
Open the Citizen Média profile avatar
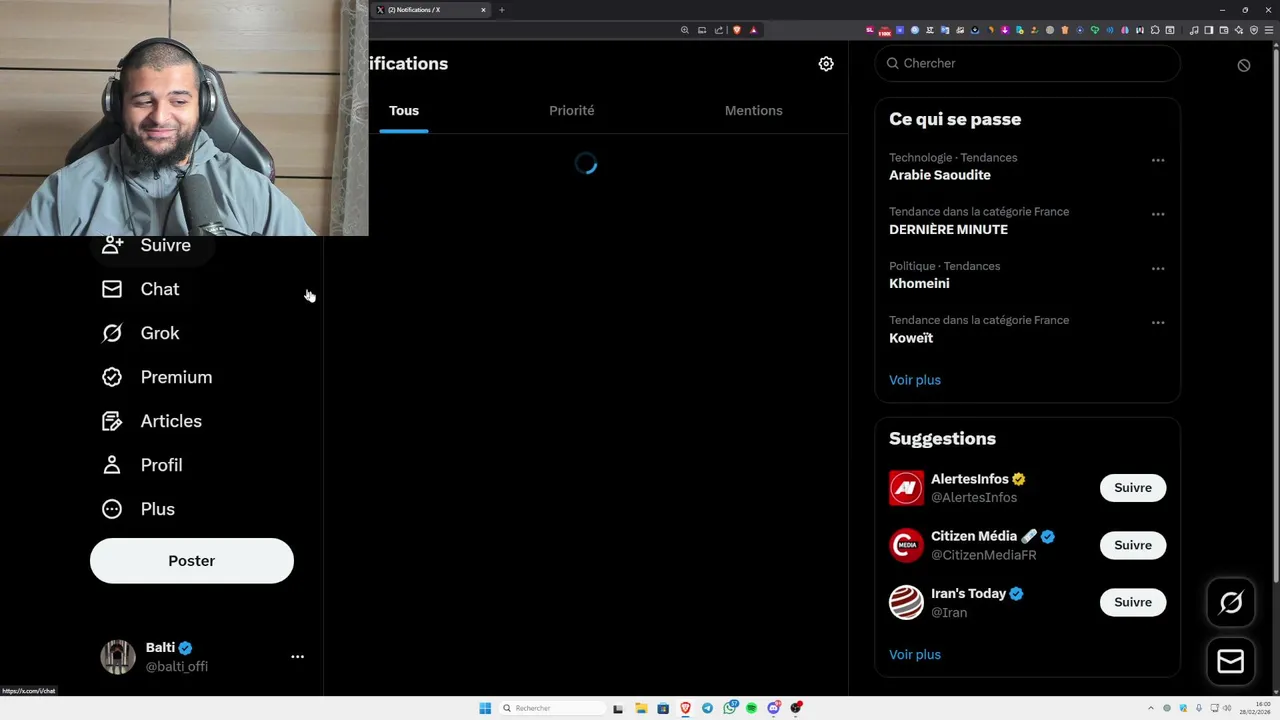[x=907, y=545]
